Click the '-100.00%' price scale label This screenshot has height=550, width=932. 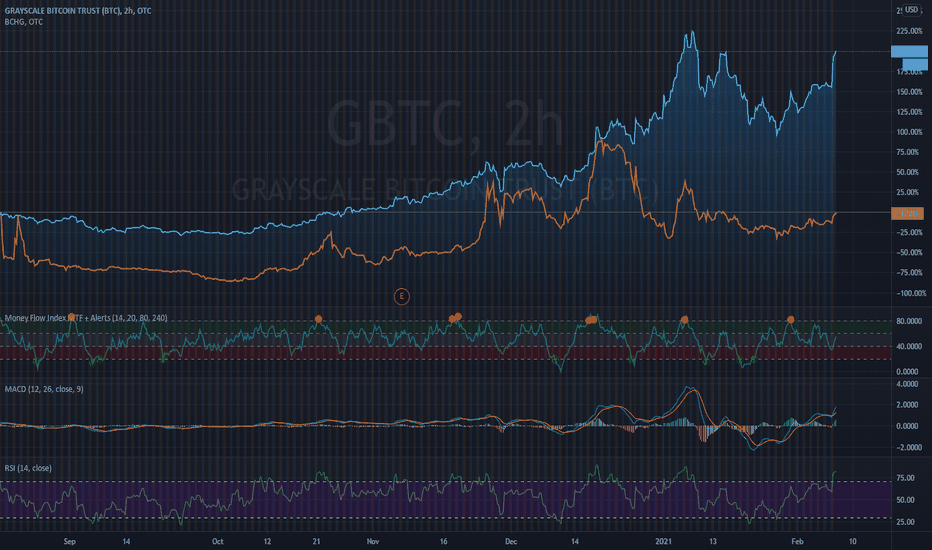(x=911, y=293)
